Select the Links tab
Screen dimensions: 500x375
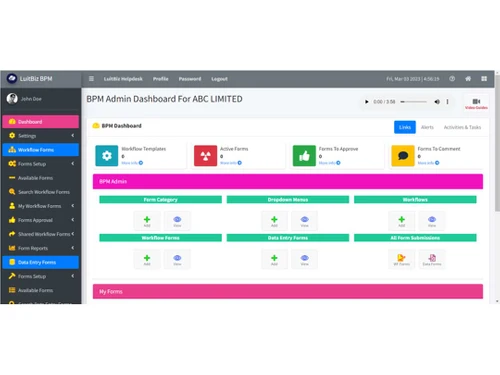click(x=405, y=127)
